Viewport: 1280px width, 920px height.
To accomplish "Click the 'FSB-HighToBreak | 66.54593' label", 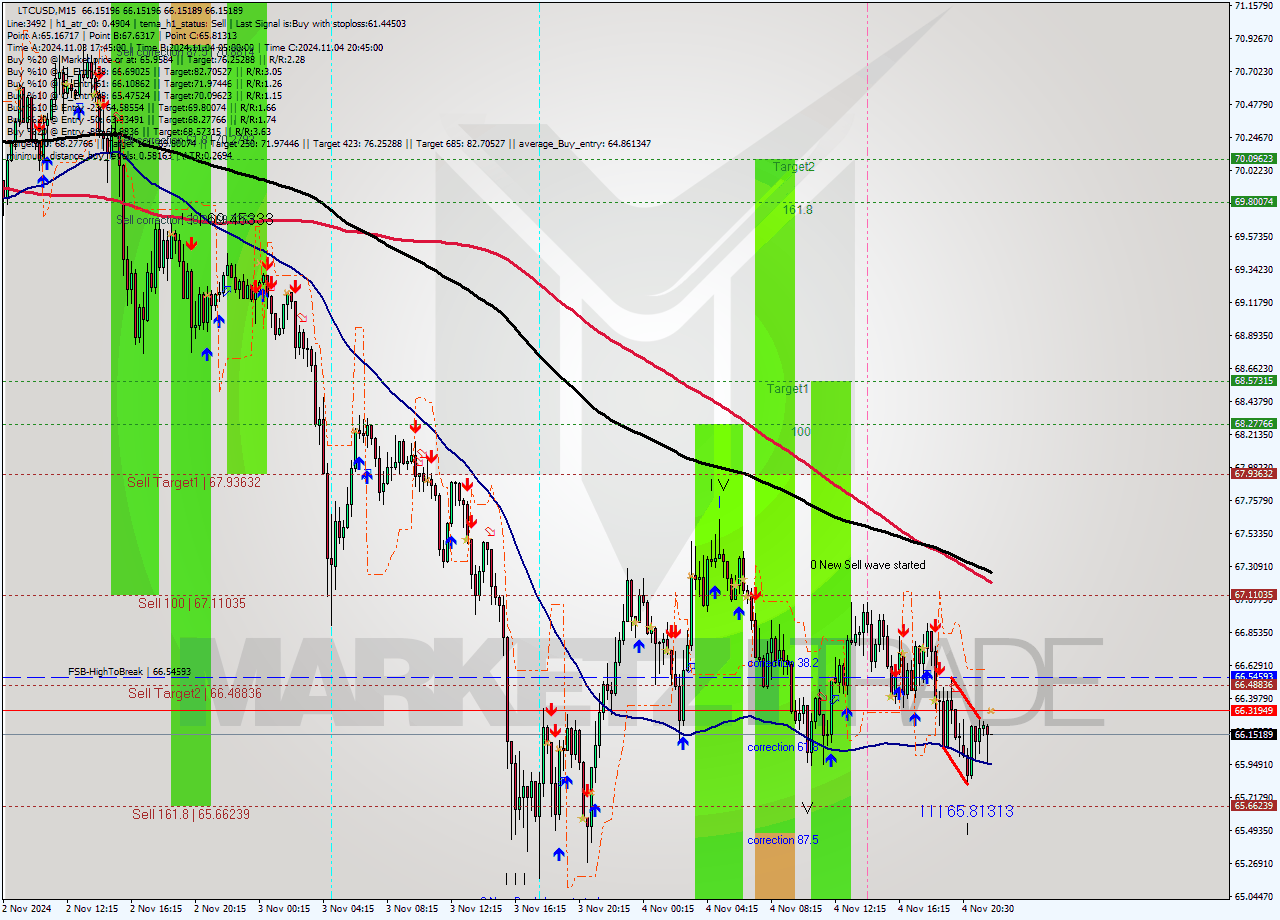I will click(129, 672).
